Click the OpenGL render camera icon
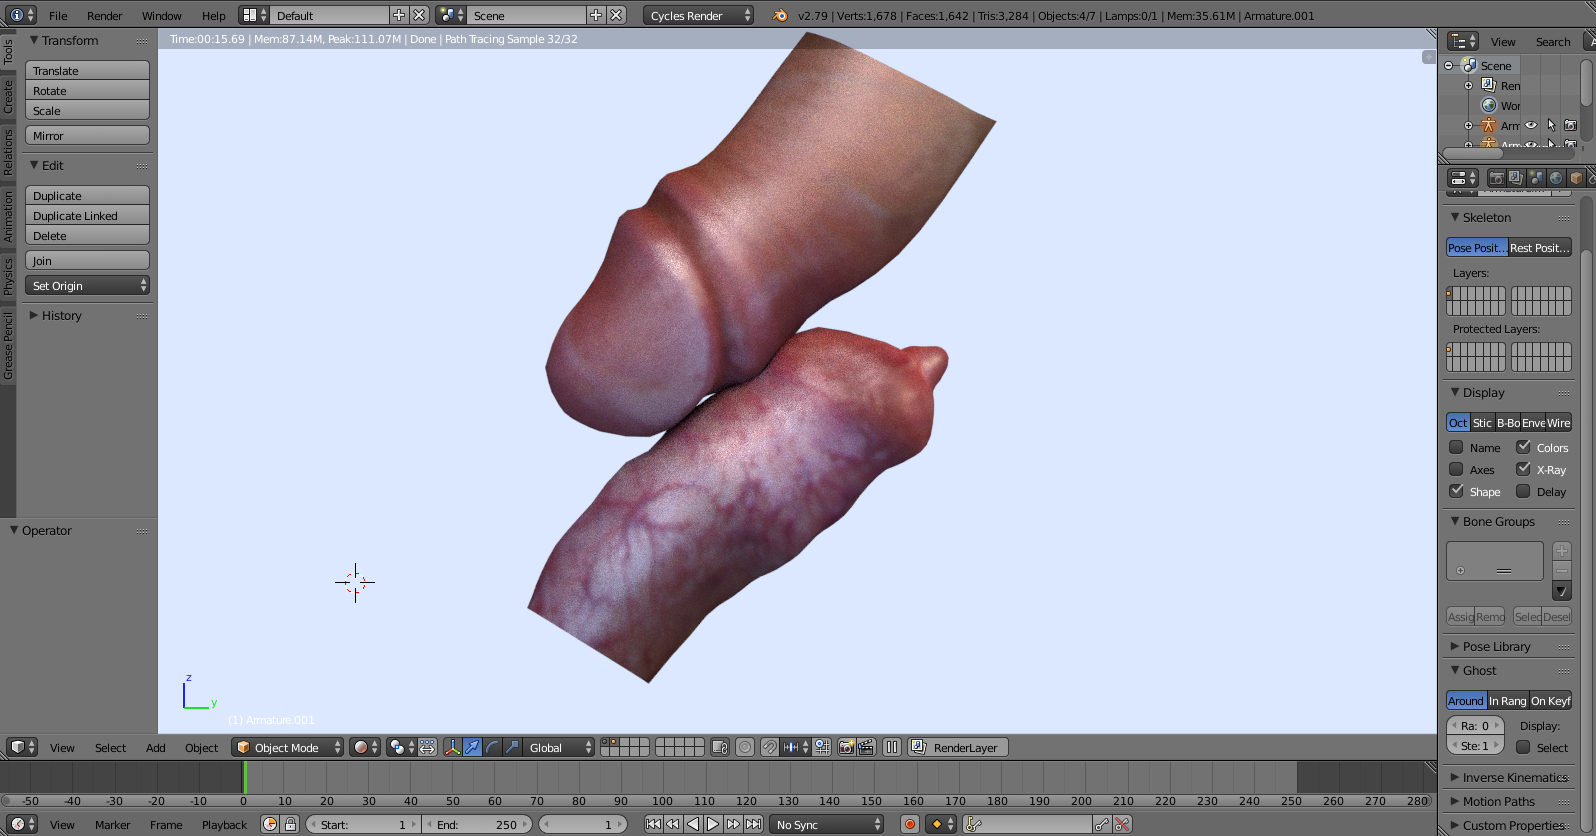The width and height of the screenshot is (1596, 836). coord(846,747)
